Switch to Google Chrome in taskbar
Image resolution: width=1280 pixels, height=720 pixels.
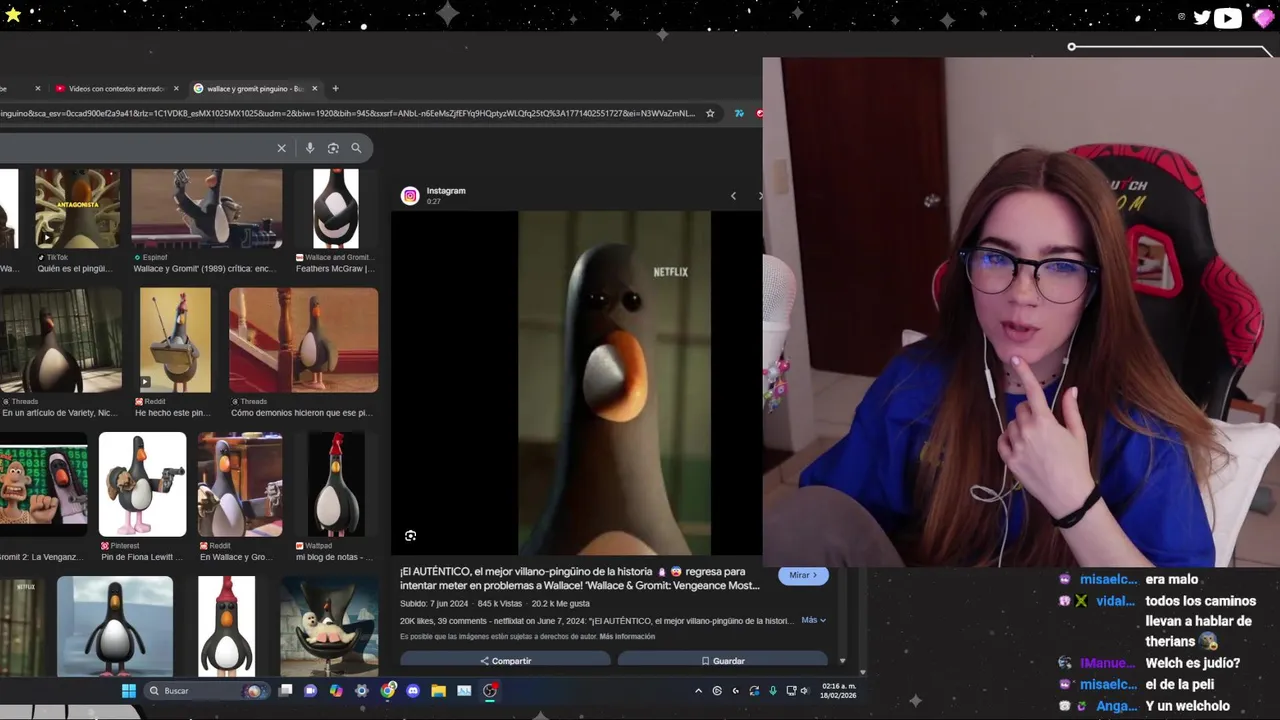(388, 690)
